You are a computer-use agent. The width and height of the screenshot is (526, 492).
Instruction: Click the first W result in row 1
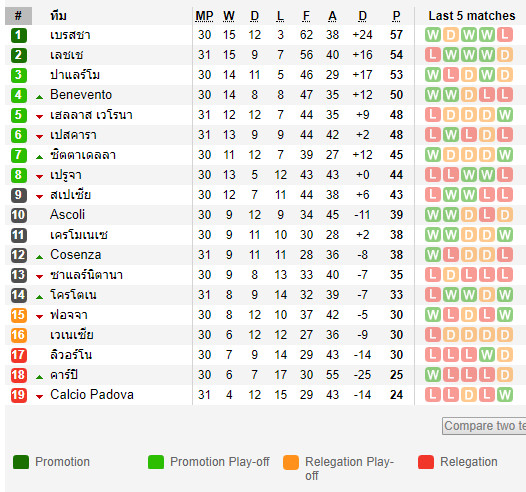(x=433, y=35)
